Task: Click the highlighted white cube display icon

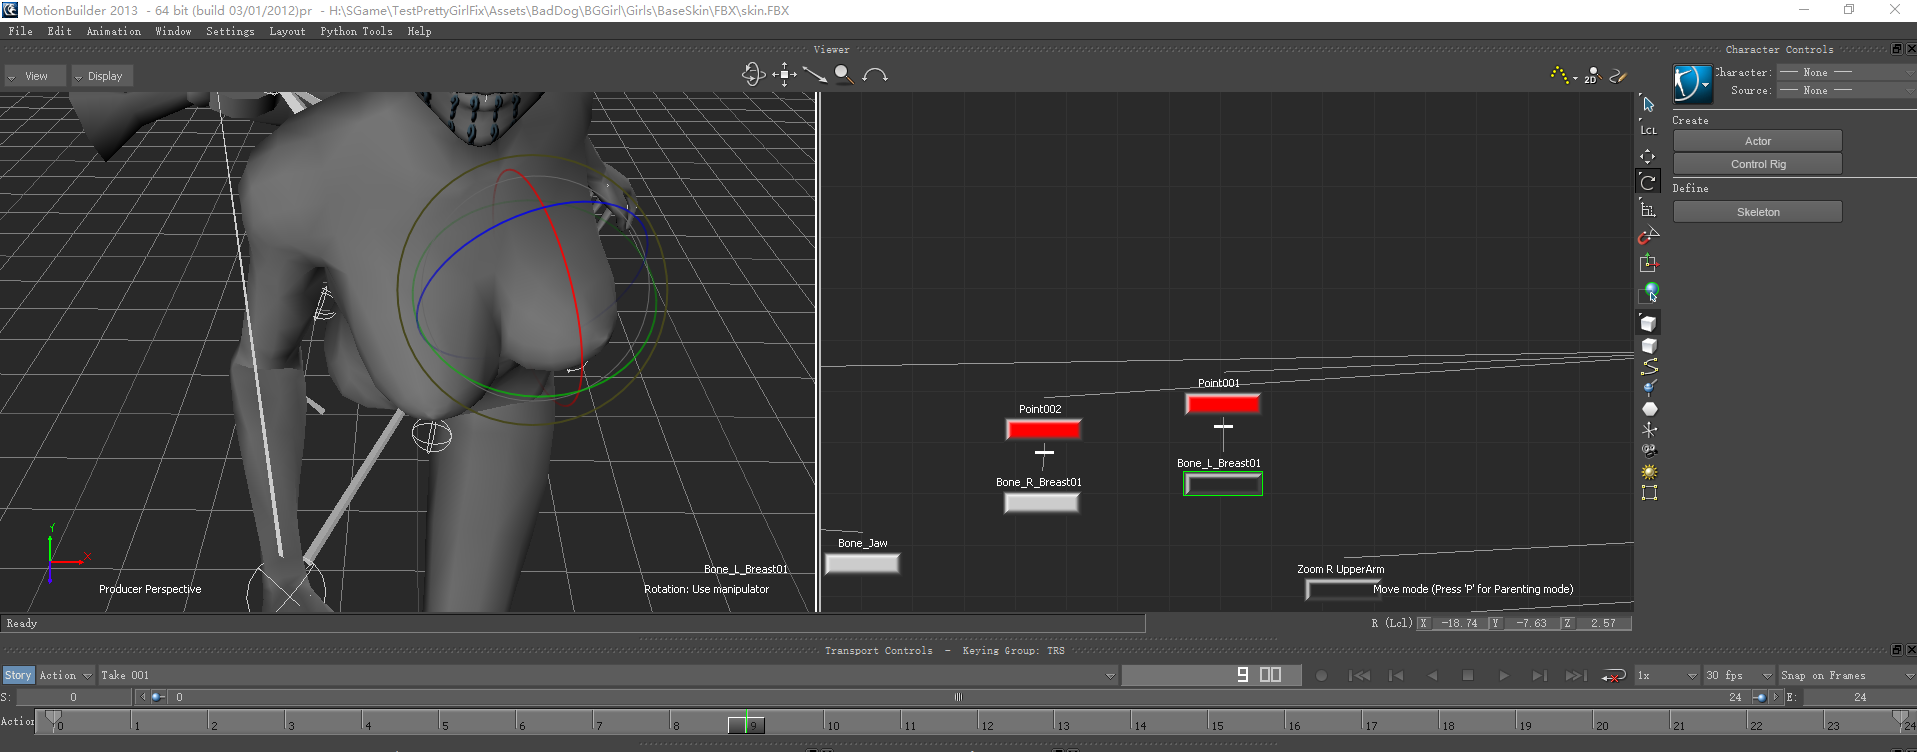Action: (x=1648, y=323)
